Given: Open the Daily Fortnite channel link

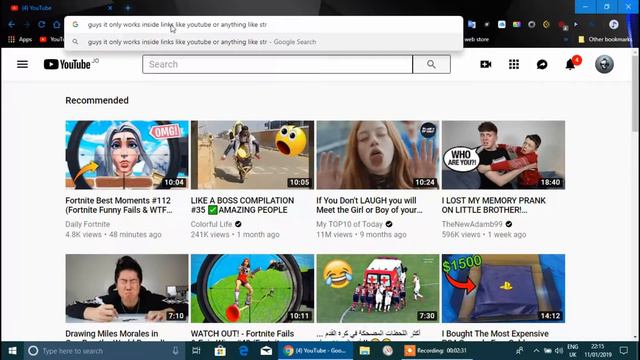Looking at the screenshot, I should 87,224.
